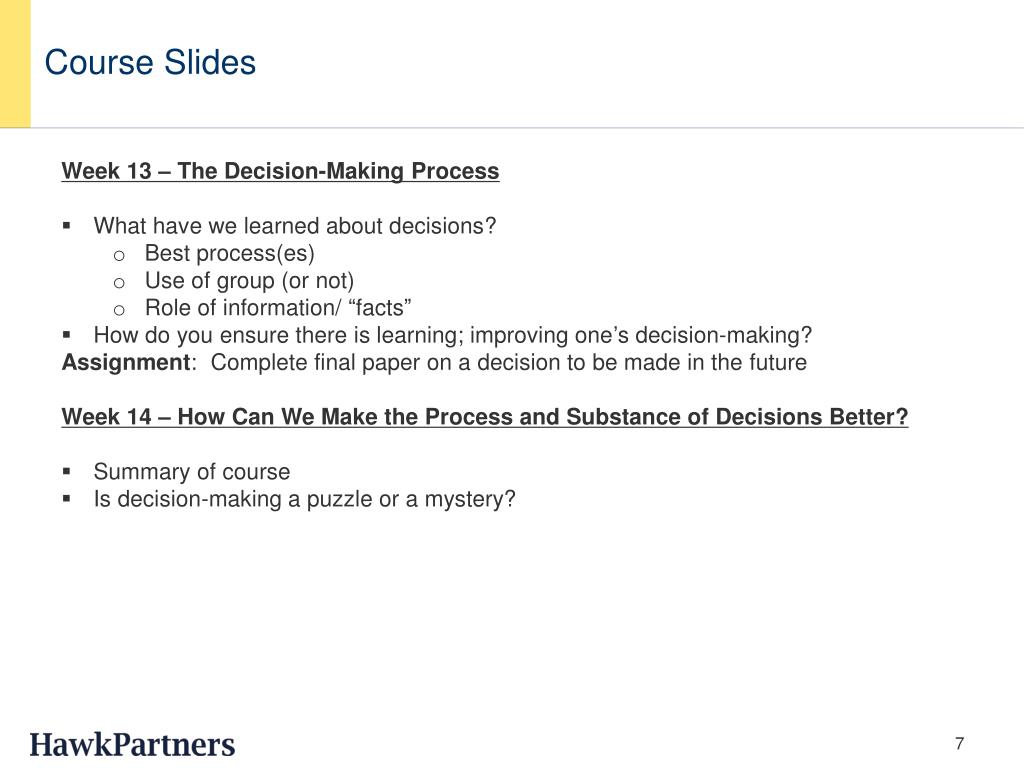Screen dimensions: 1024x768
Task: Click the circle bullet beside "Use of group"
Action: coord(118,281)
